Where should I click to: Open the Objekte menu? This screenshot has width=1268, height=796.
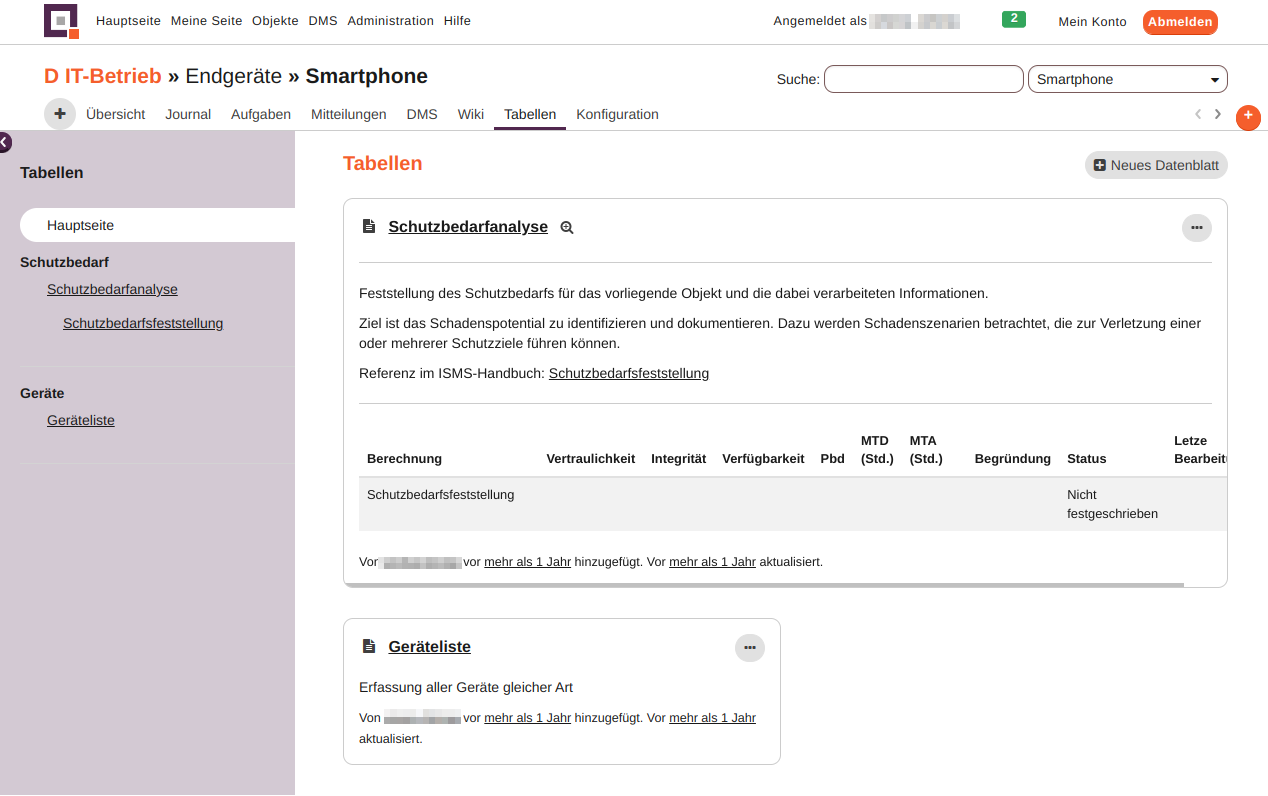[x=275, y=20]
